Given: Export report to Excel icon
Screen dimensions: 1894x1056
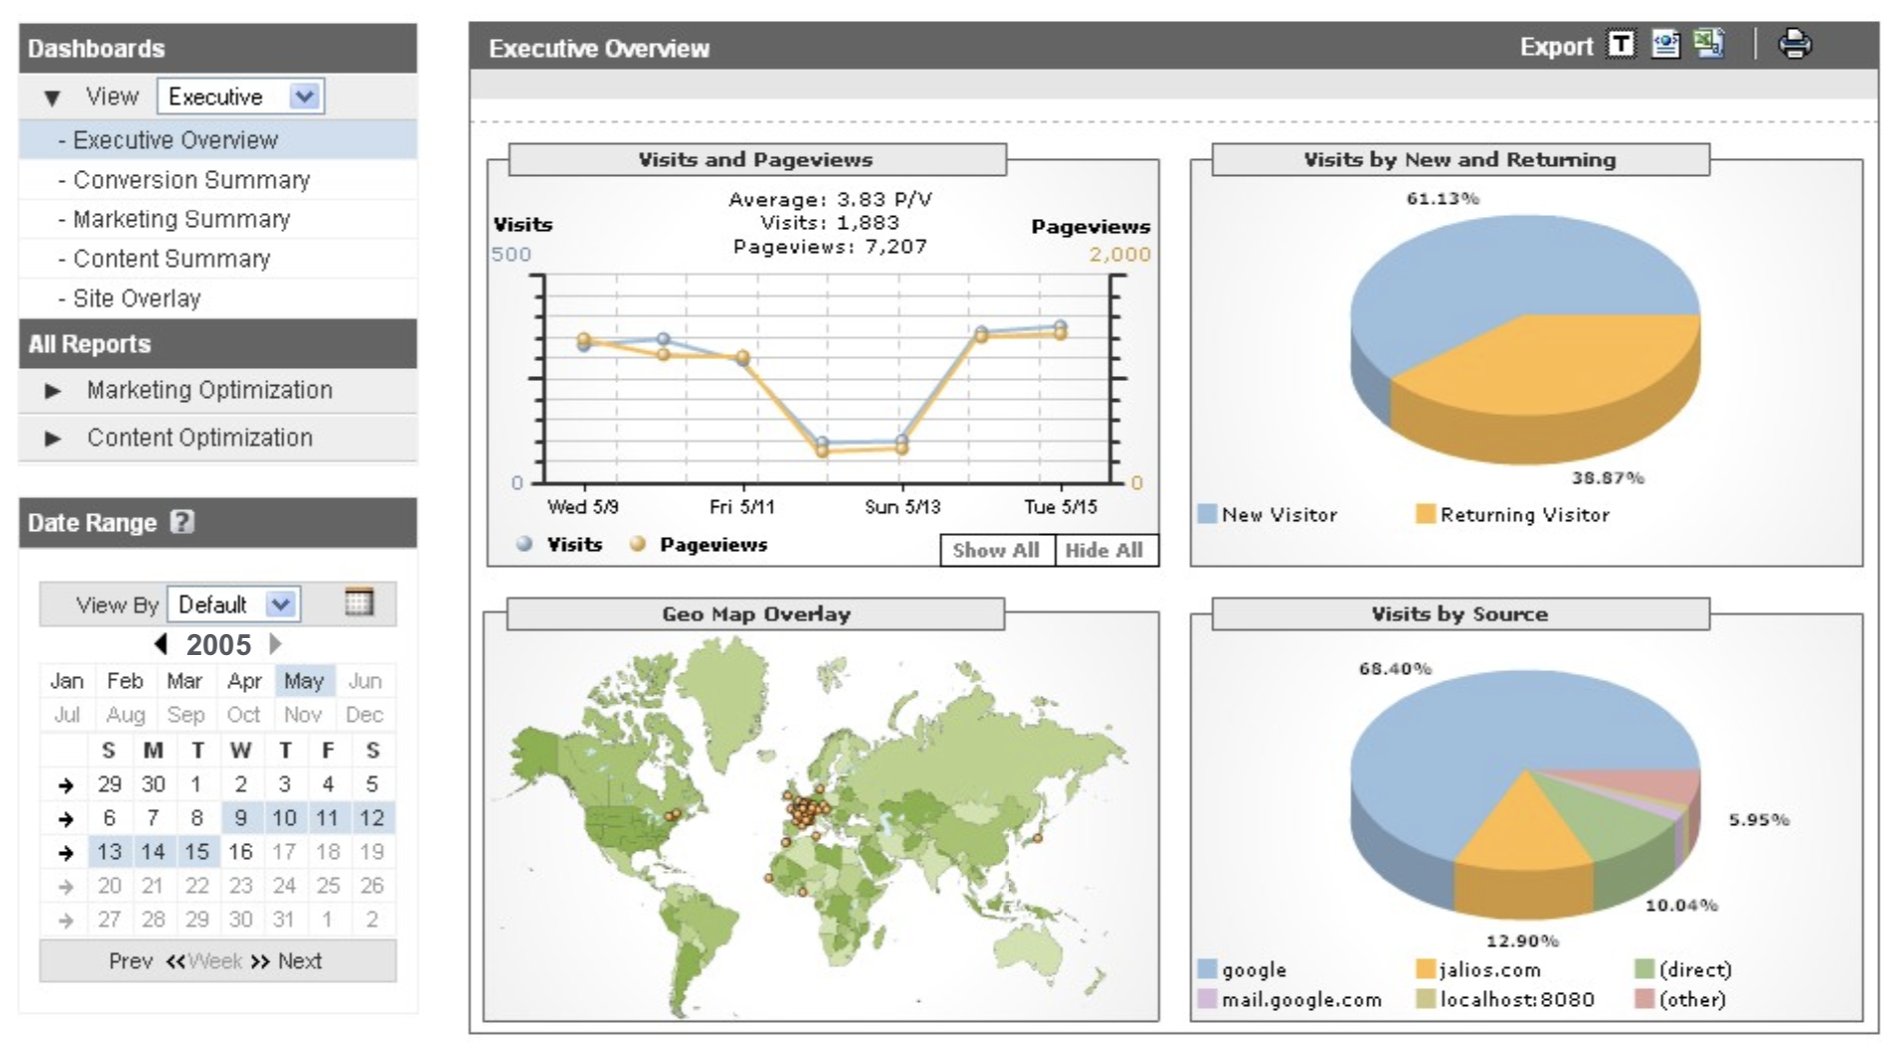Looking at the screenshot, I should (x=1709, y=44).
